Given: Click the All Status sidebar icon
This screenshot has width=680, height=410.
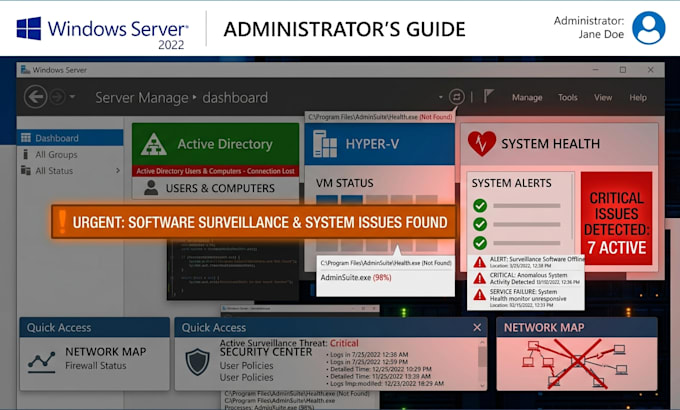Looking at the screenshot, I should tap(26, 170).
